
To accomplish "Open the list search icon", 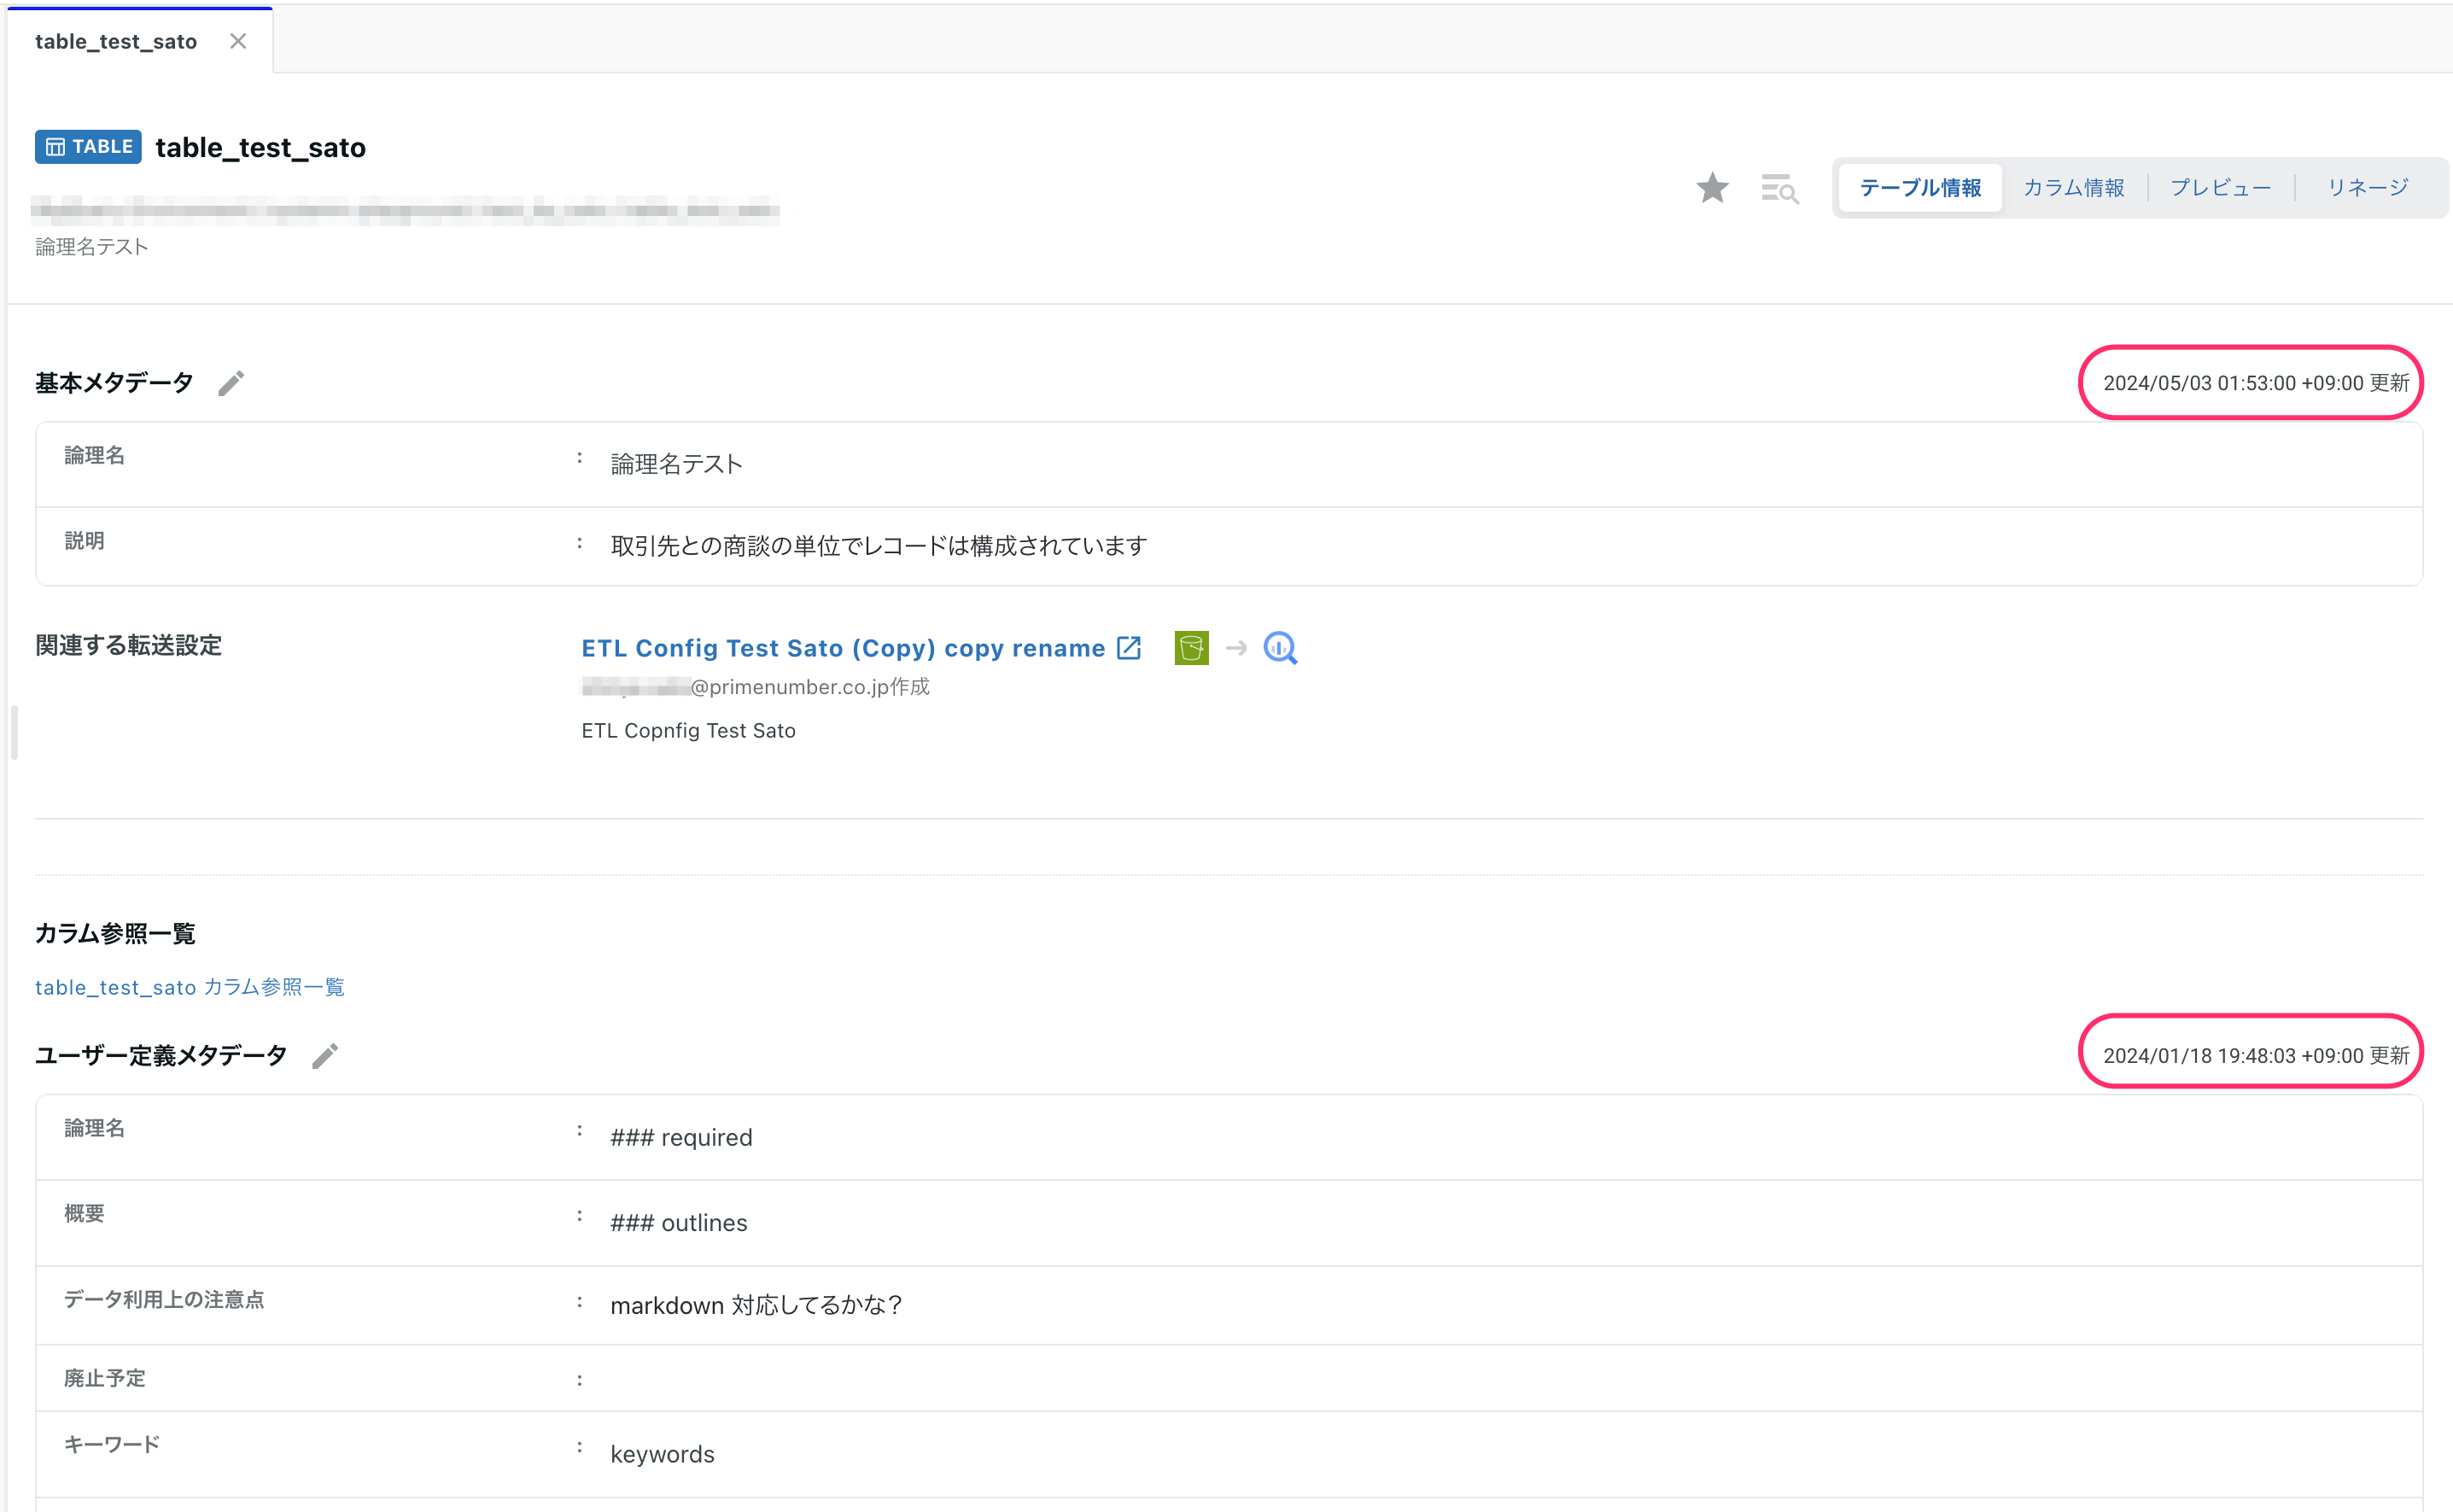I will 1780,188.
